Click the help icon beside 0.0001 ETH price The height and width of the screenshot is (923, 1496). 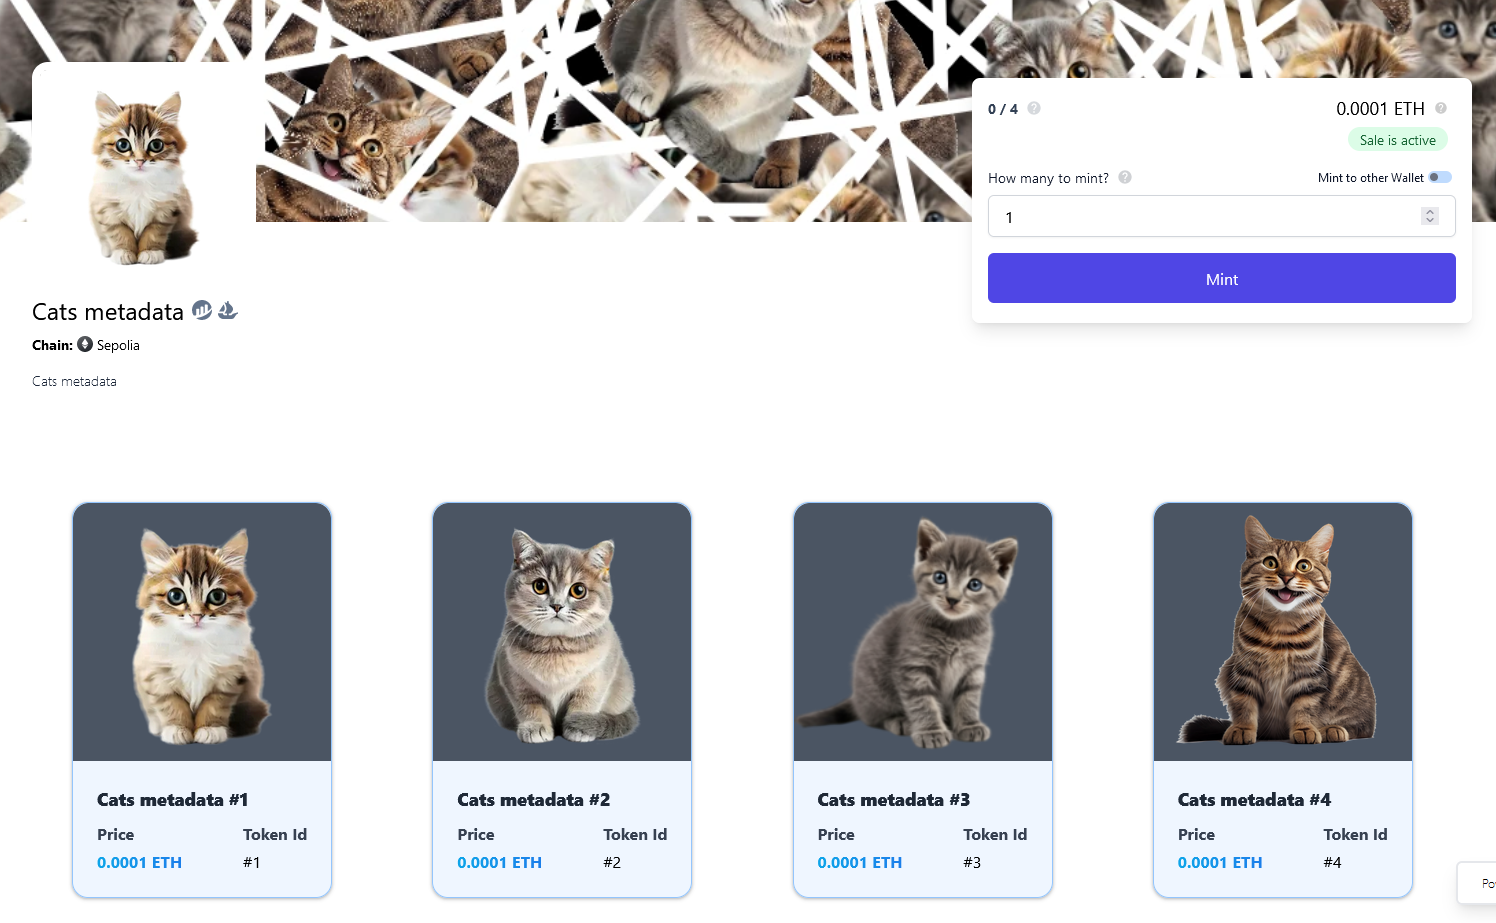click(1441, 108)
